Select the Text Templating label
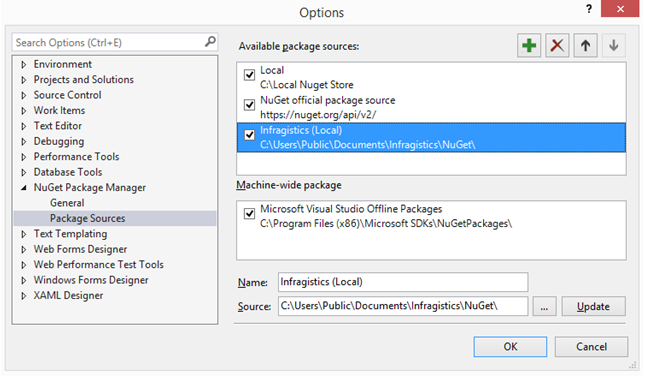This screenshot has height=376, width=645. point(70,234)
